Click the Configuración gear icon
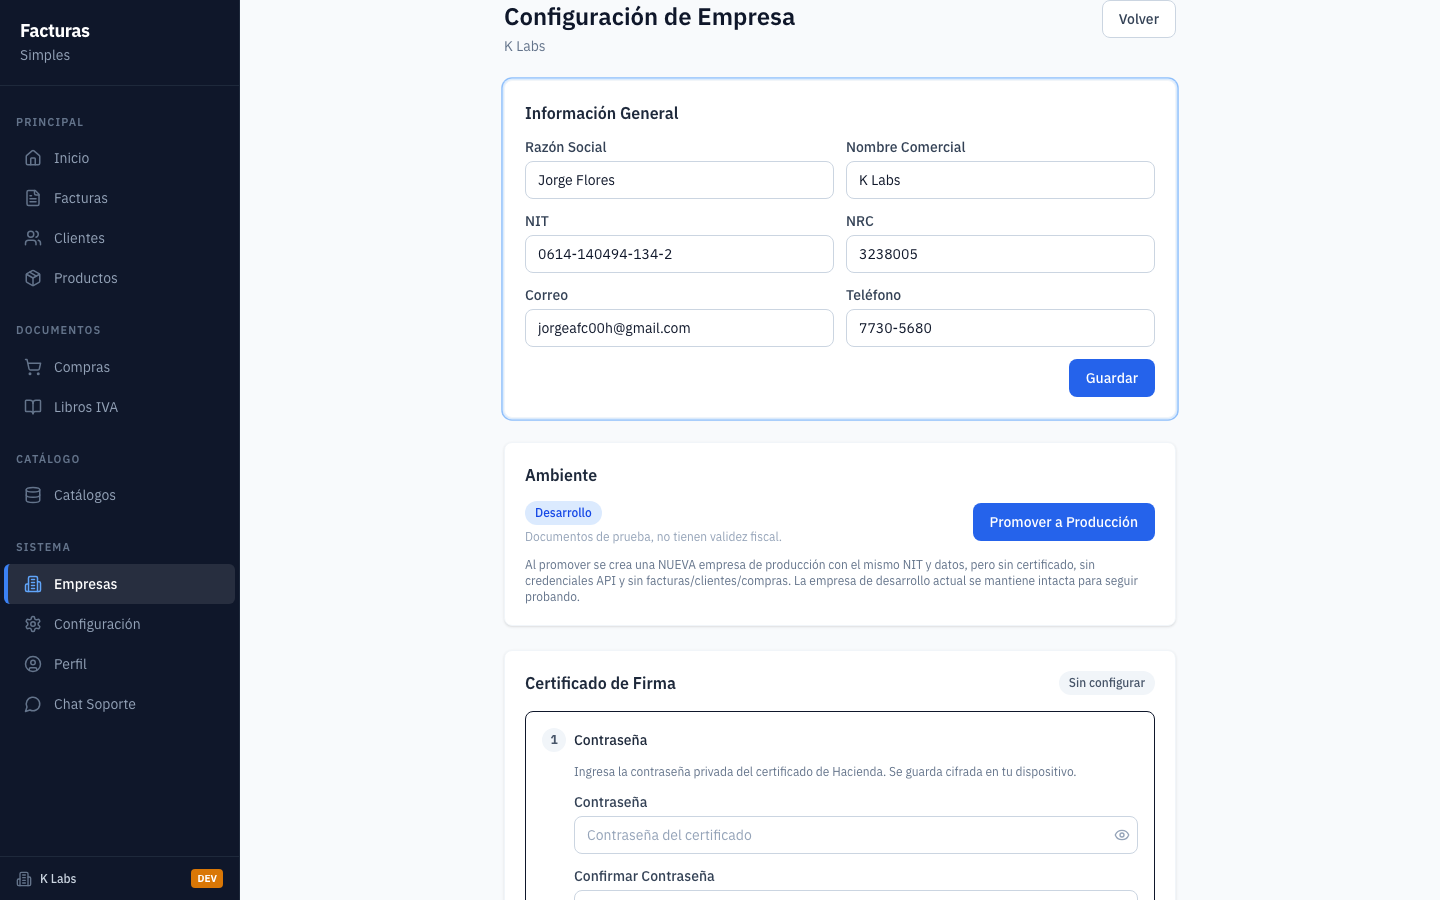 coord(33,624)
